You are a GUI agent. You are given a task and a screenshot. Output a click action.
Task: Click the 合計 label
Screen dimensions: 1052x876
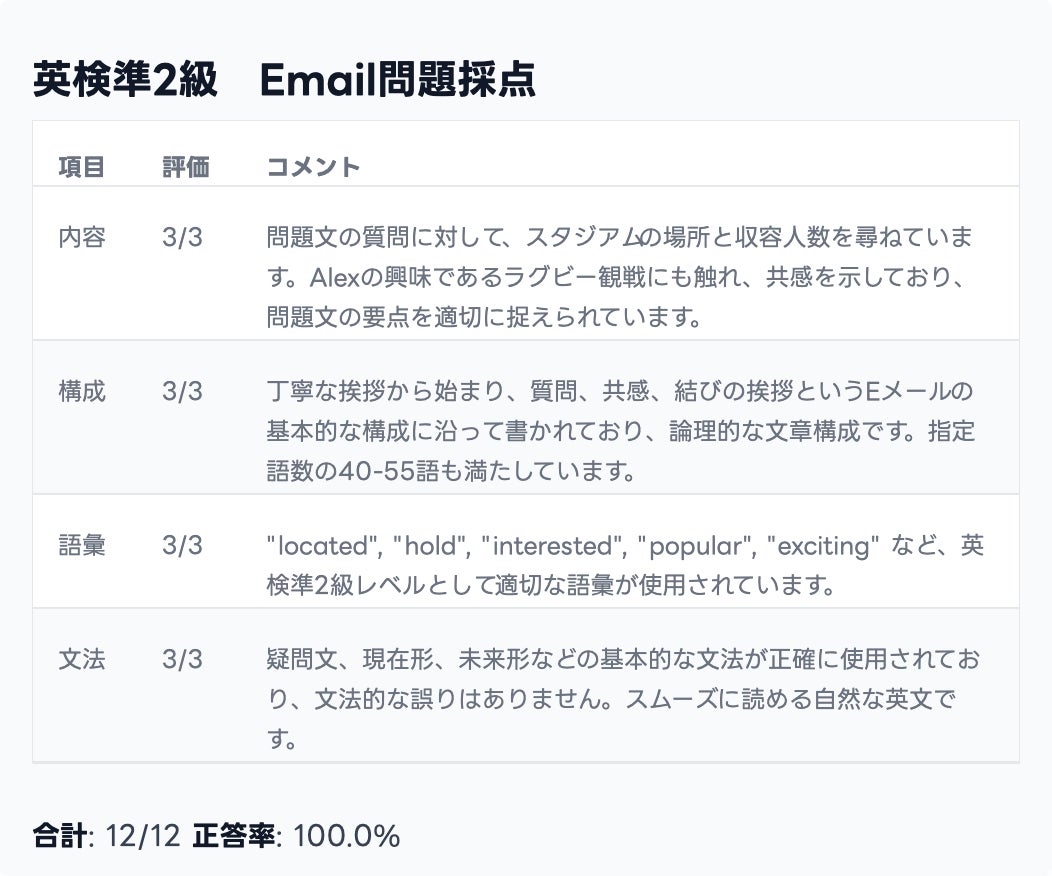point(59,836)
